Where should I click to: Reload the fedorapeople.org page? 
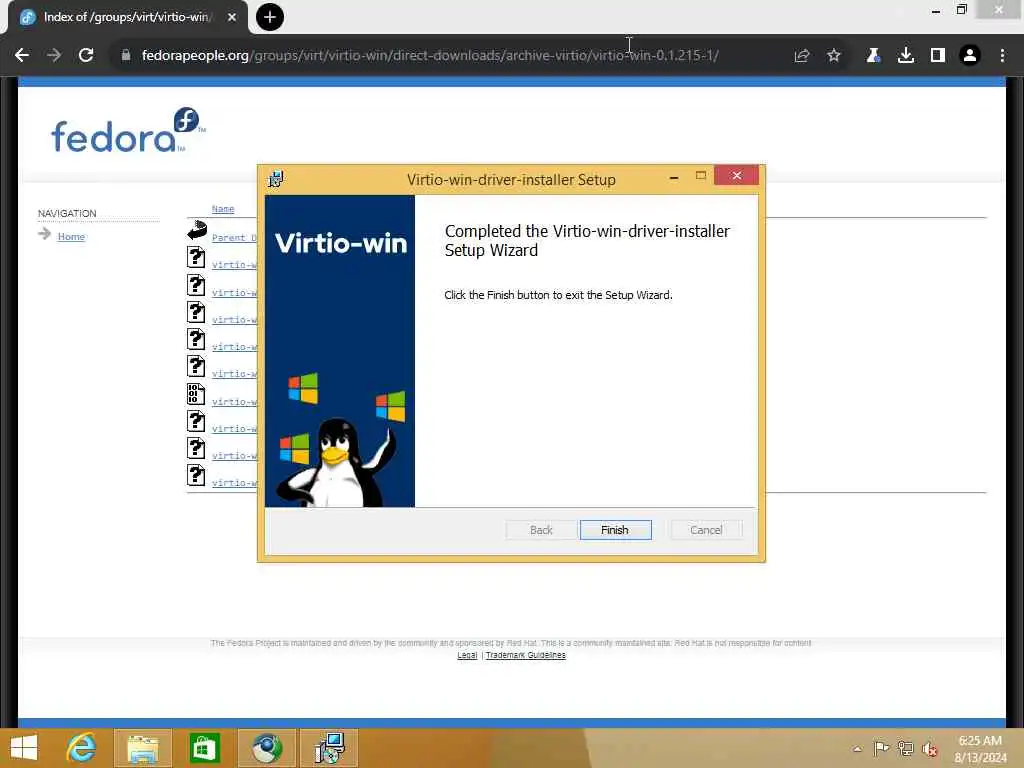tap(86, 56)
